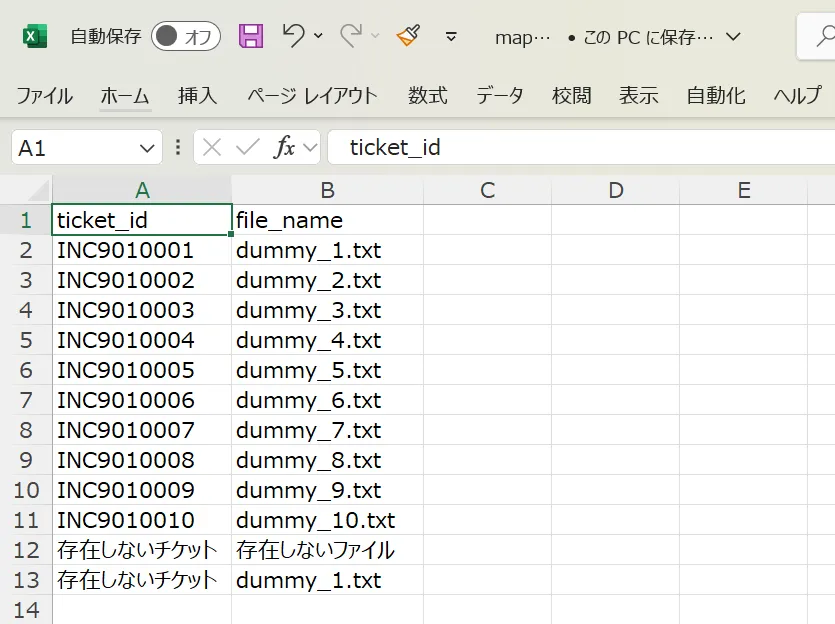Click the purple Save disk icon

point(251,36)
